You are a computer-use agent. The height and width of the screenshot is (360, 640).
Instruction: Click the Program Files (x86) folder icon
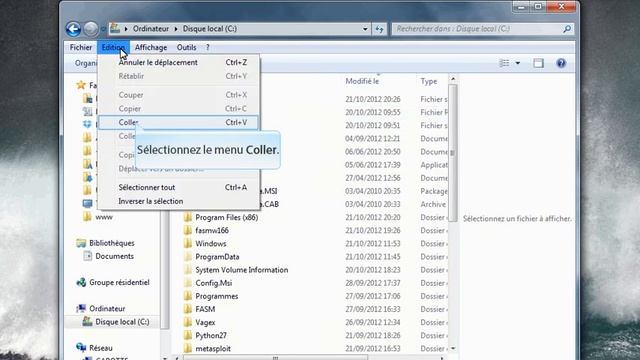(188, 217)
